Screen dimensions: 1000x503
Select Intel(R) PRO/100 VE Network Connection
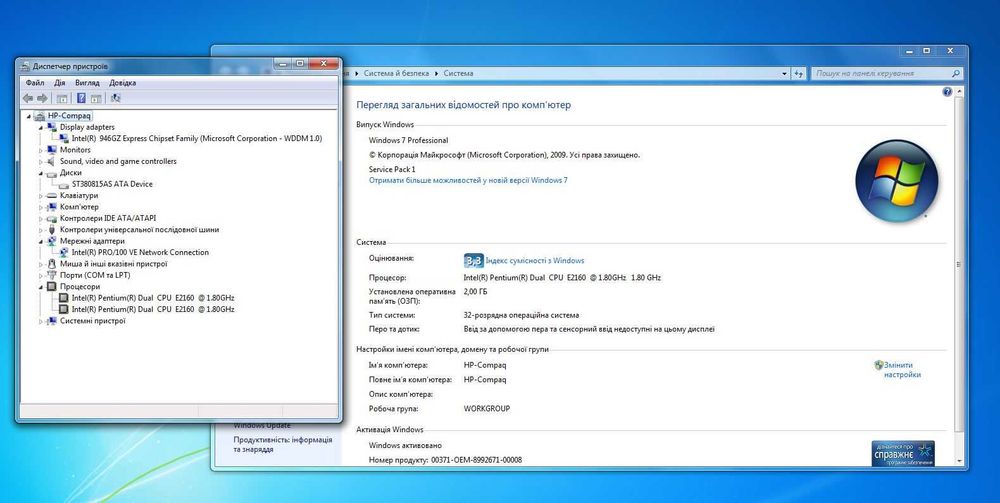coord(140,252)
